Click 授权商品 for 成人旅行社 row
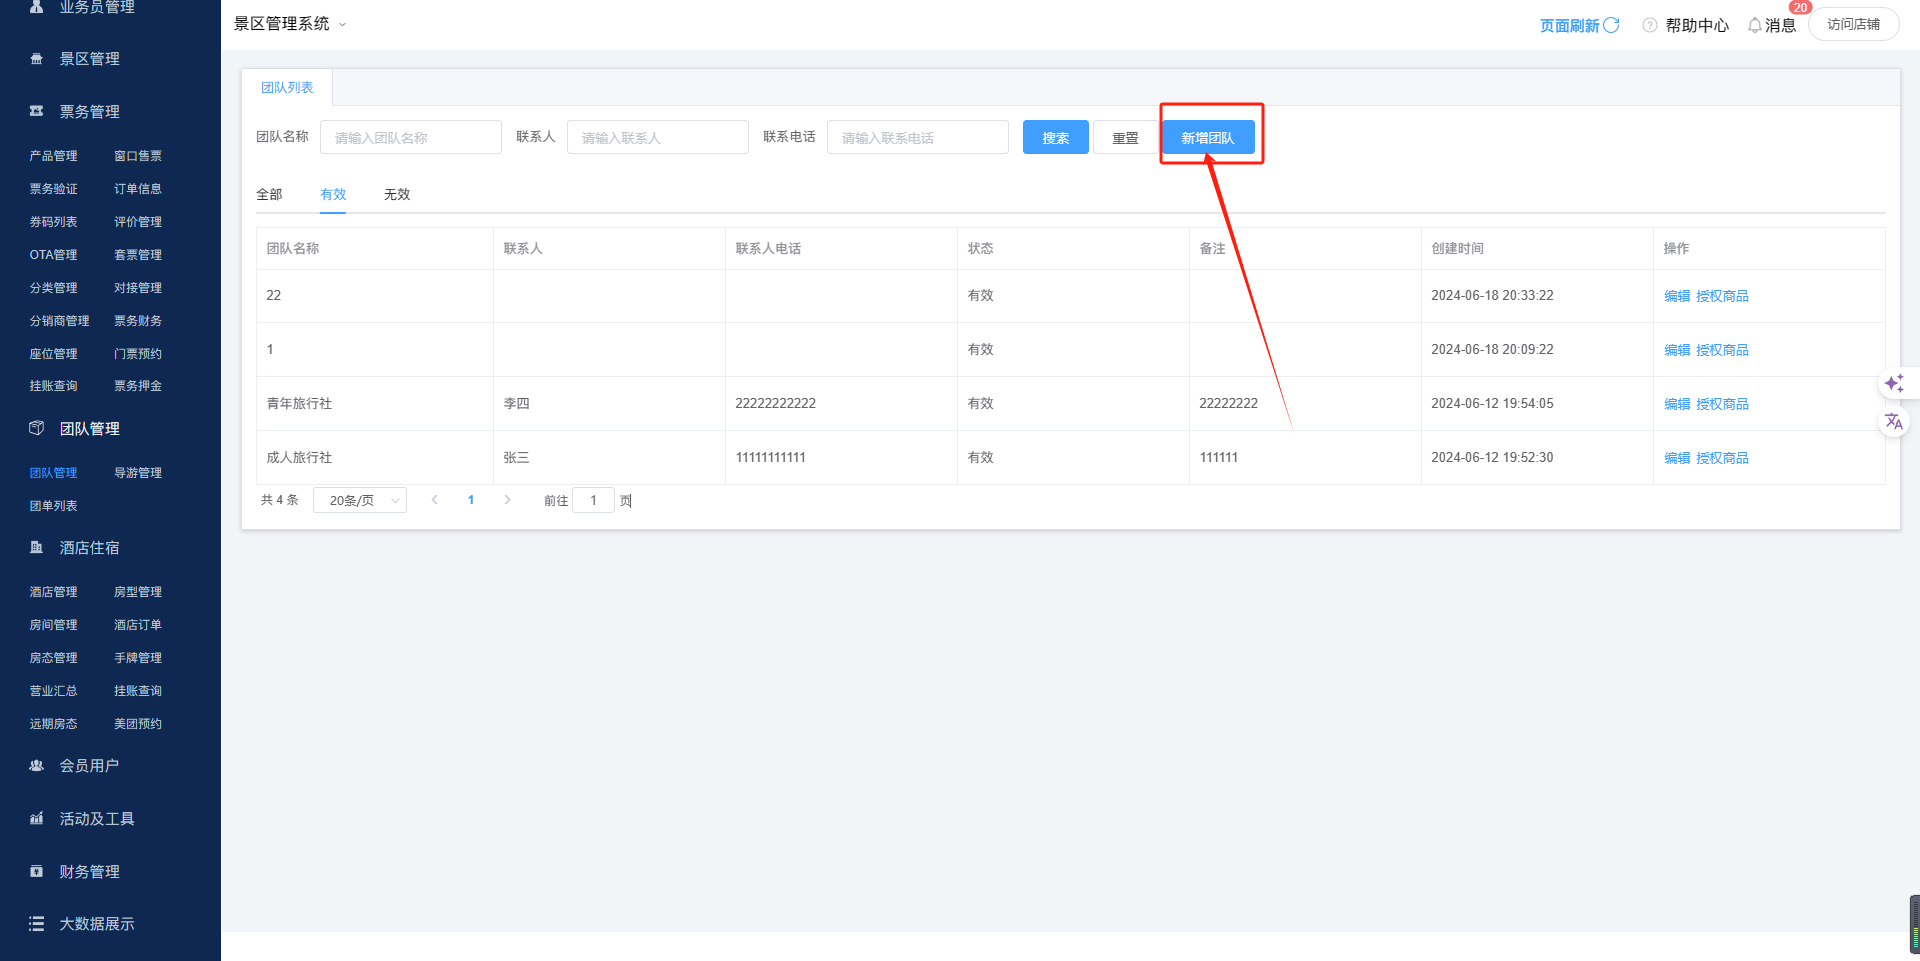 pos(1722,458)
